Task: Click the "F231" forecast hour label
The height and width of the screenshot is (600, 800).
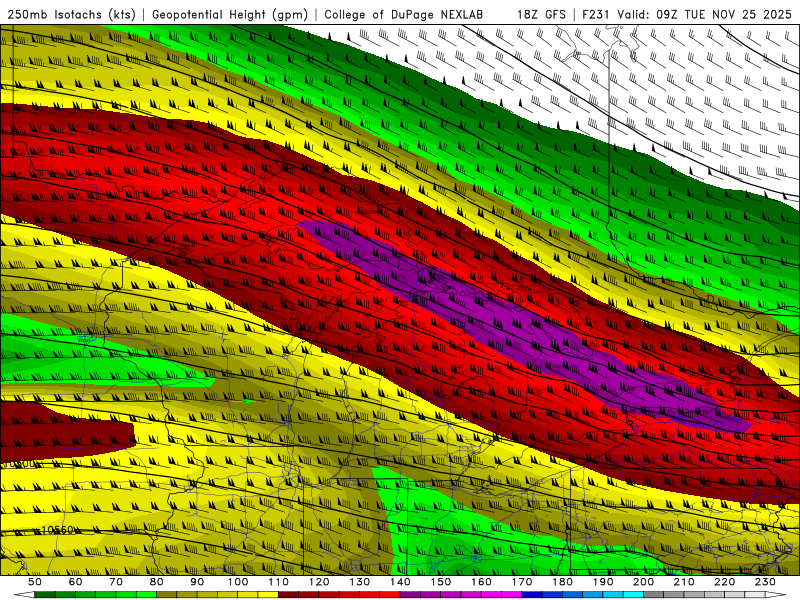Action: coord(597,14)
